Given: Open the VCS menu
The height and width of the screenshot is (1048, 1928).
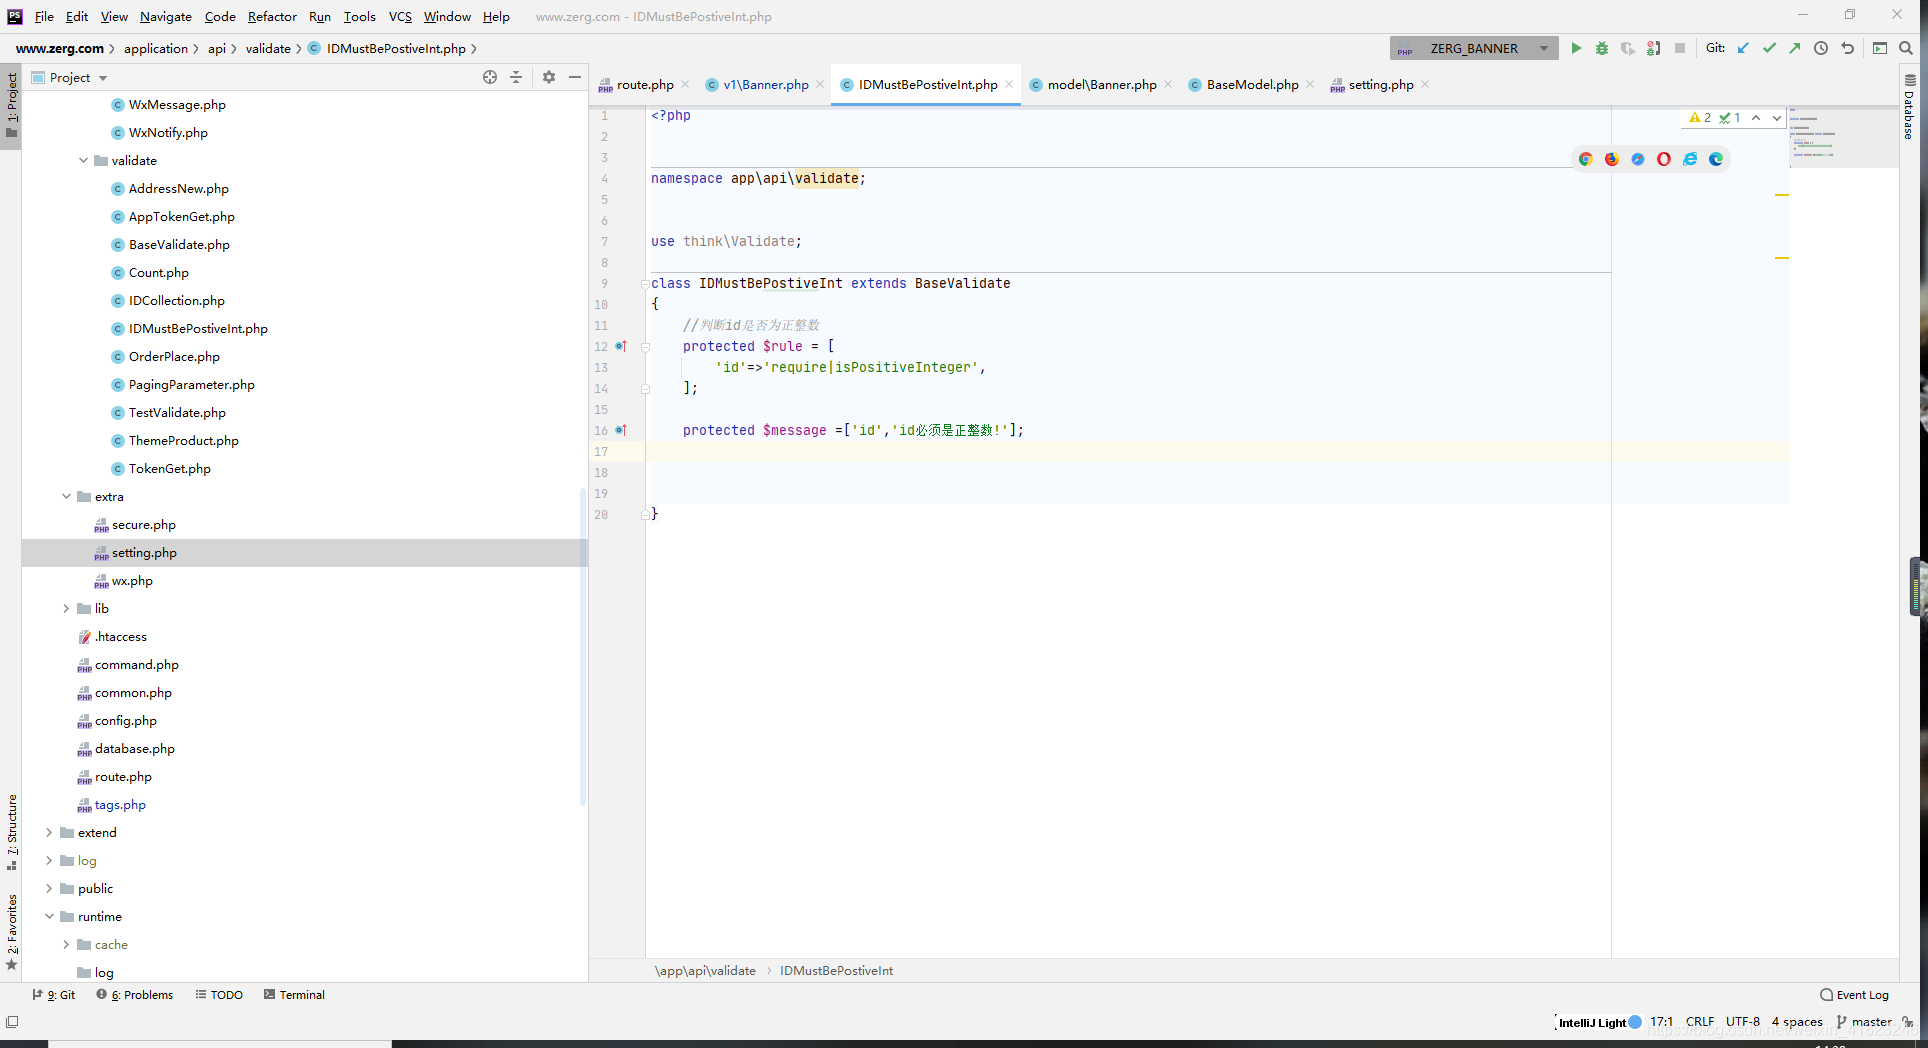Looking at the screenshot, I should tap(400, 16).
